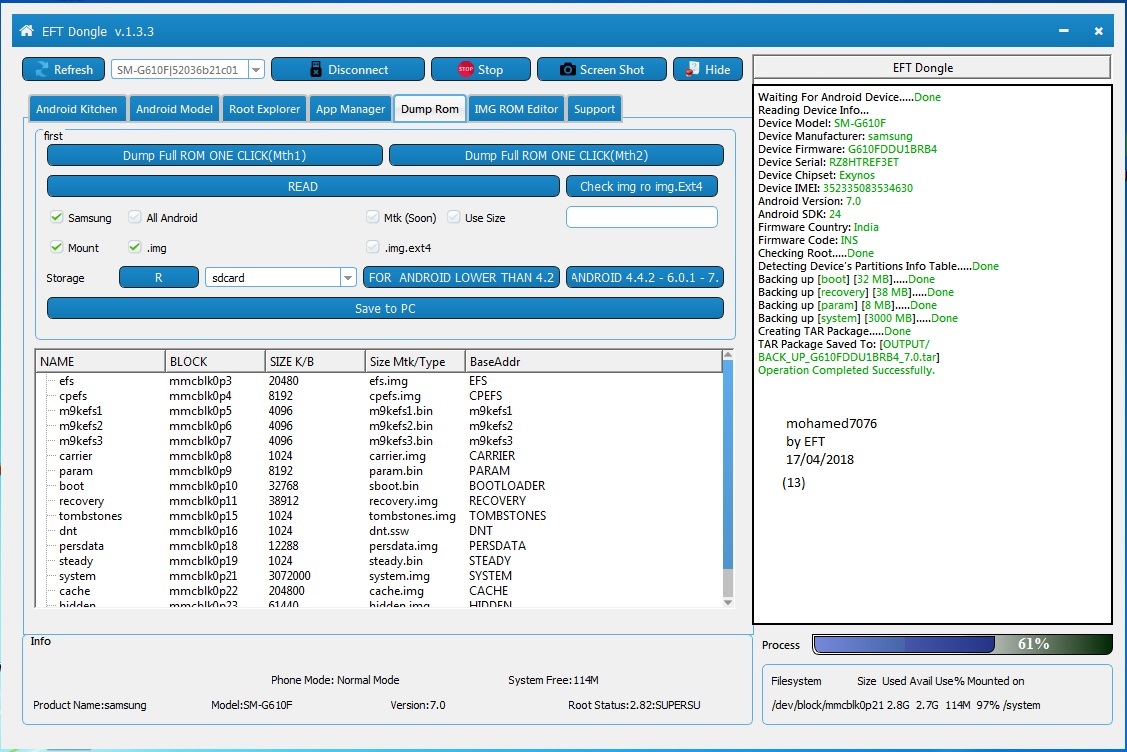1127x752 pixels.
Task: Click the partition list scrollbar thumb
Action: pyautogui.click(x=727, y=464)
